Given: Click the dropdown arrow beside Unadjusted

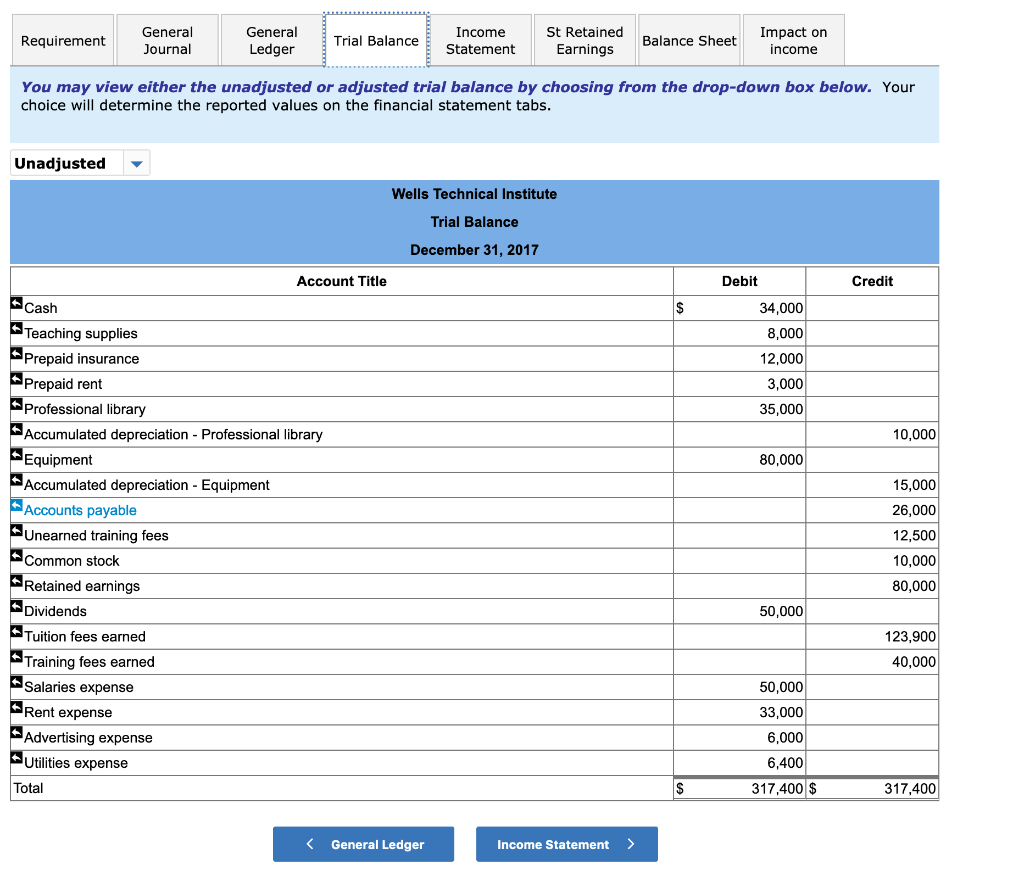Looking at the screenshot, I should click(x=137, y=162).
